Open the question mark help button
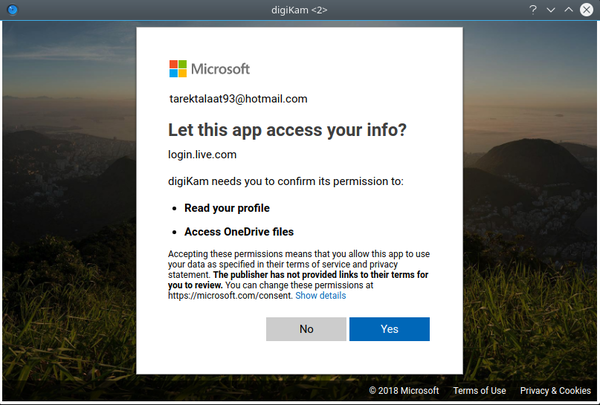Viewport: 600px width, 405px height. pyautogui.click(x=534, y=9)
